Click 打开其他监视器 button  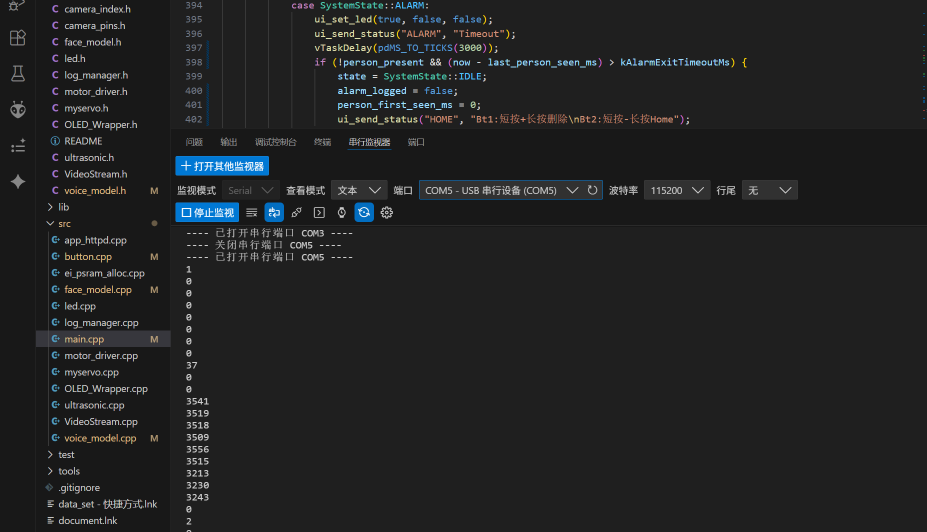[222, 166]
